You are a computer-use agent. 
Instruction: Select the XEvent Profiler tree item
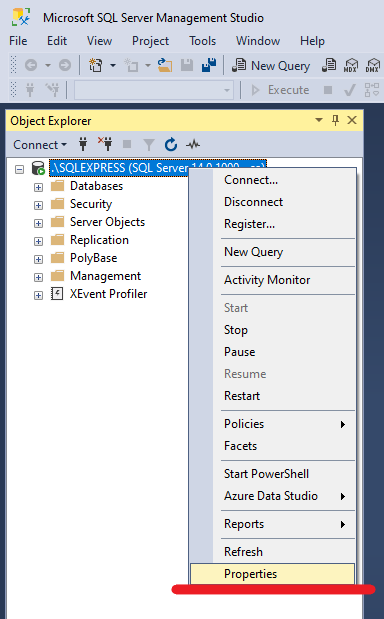[109, 294]
